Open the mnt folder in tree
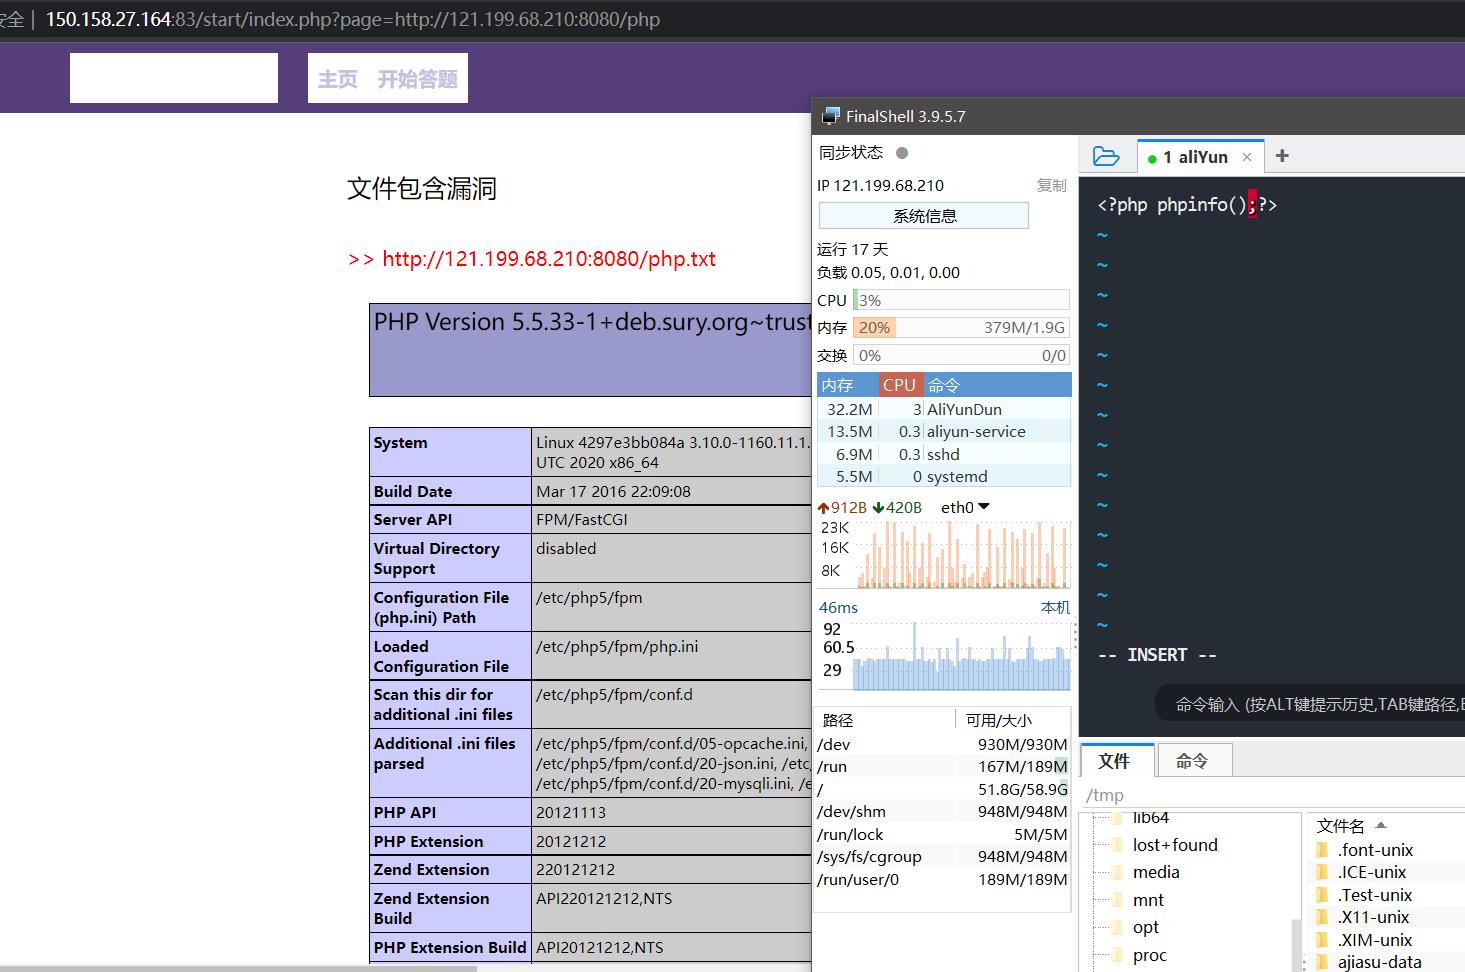Screen dimensions: 1465x972 pos(1148,900)
